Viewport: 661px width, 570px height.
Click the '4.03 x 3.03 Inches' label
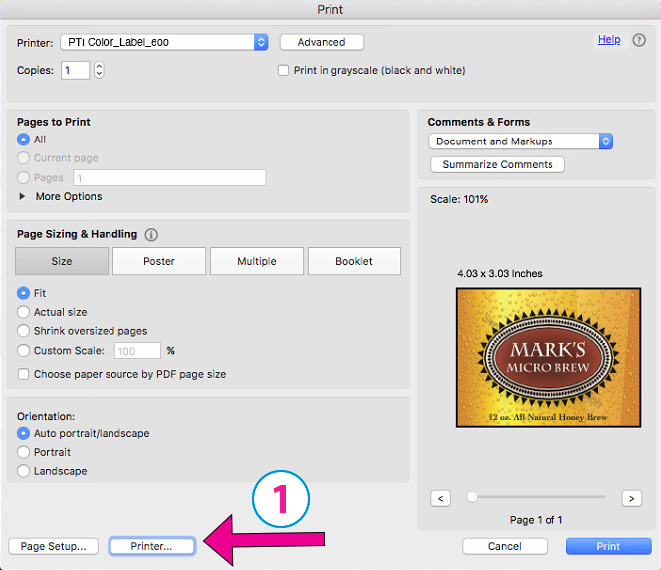[500, 274]
